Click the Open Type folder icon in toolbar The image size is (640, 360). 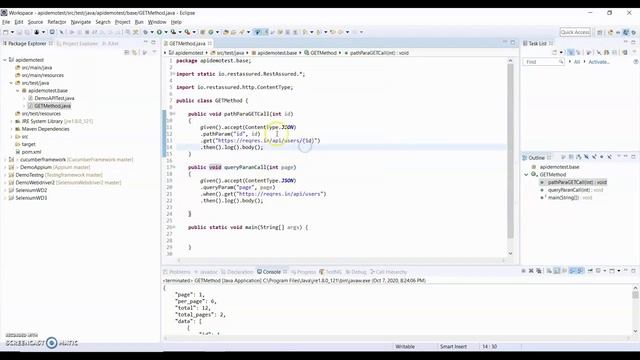226,32
